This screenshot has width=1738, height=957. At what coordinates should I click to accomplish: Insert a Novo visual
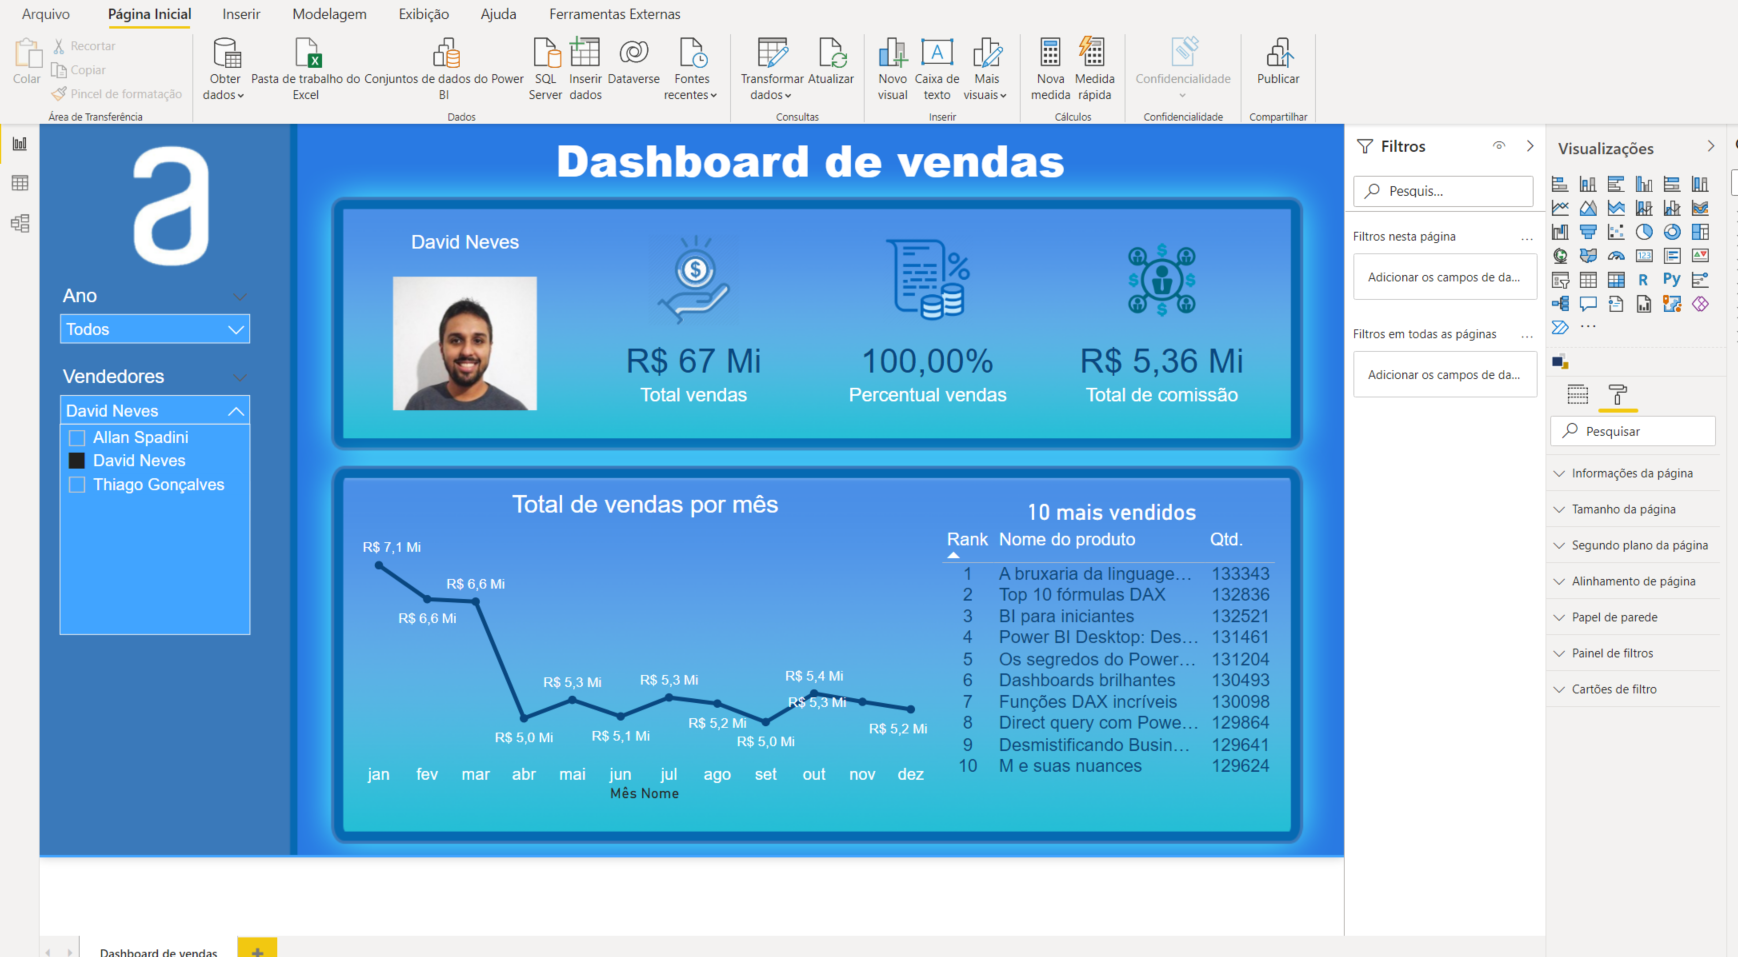(892, 68)
